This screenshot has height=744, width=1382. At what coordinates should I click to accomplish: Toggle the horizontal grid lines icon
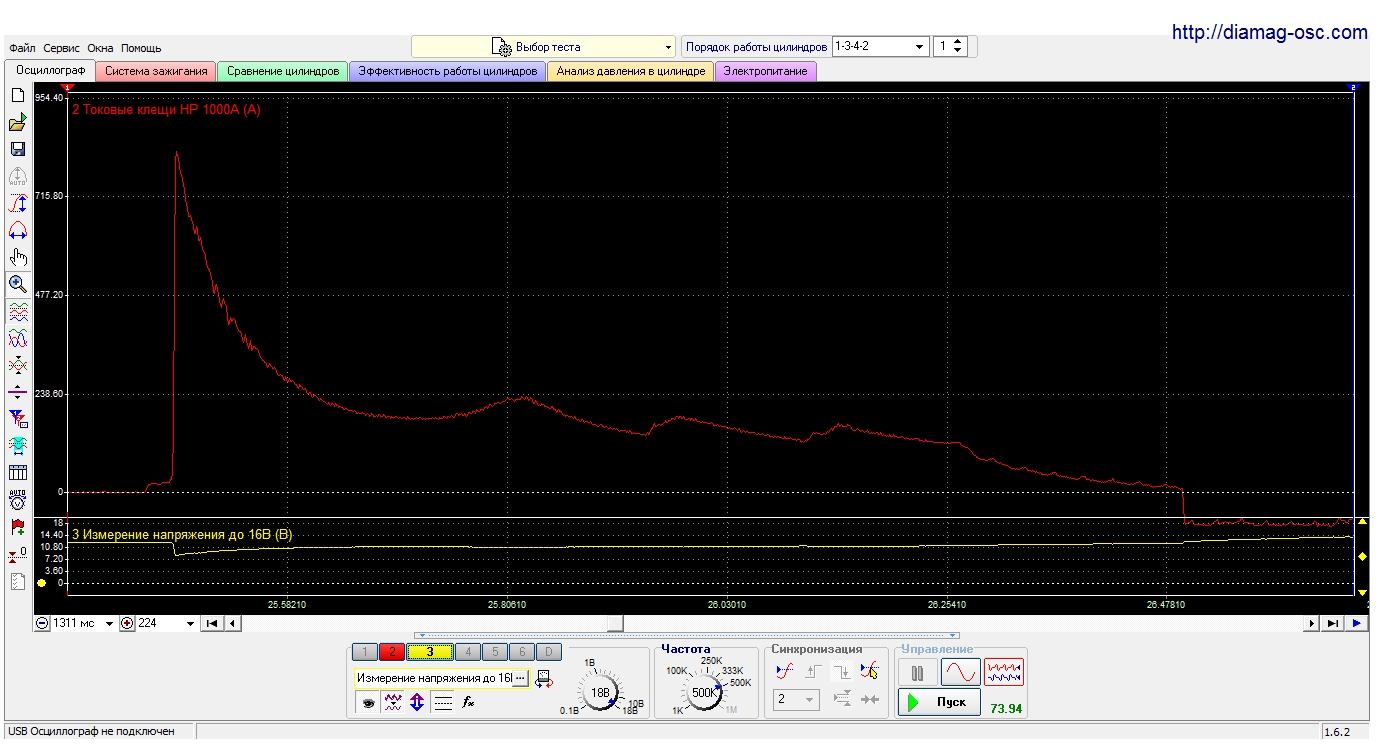click(443, 703)
